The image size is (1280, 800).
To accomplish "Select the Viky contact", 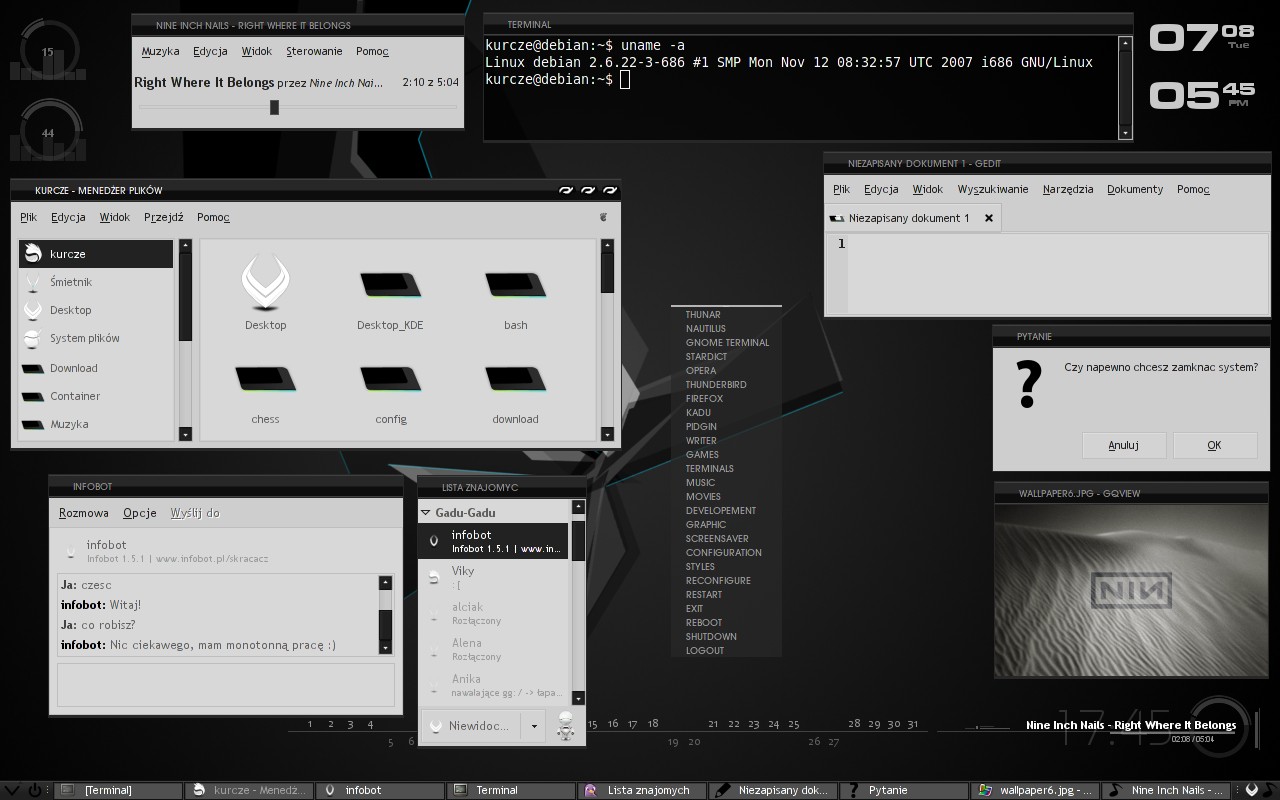I will pos(493,577).
